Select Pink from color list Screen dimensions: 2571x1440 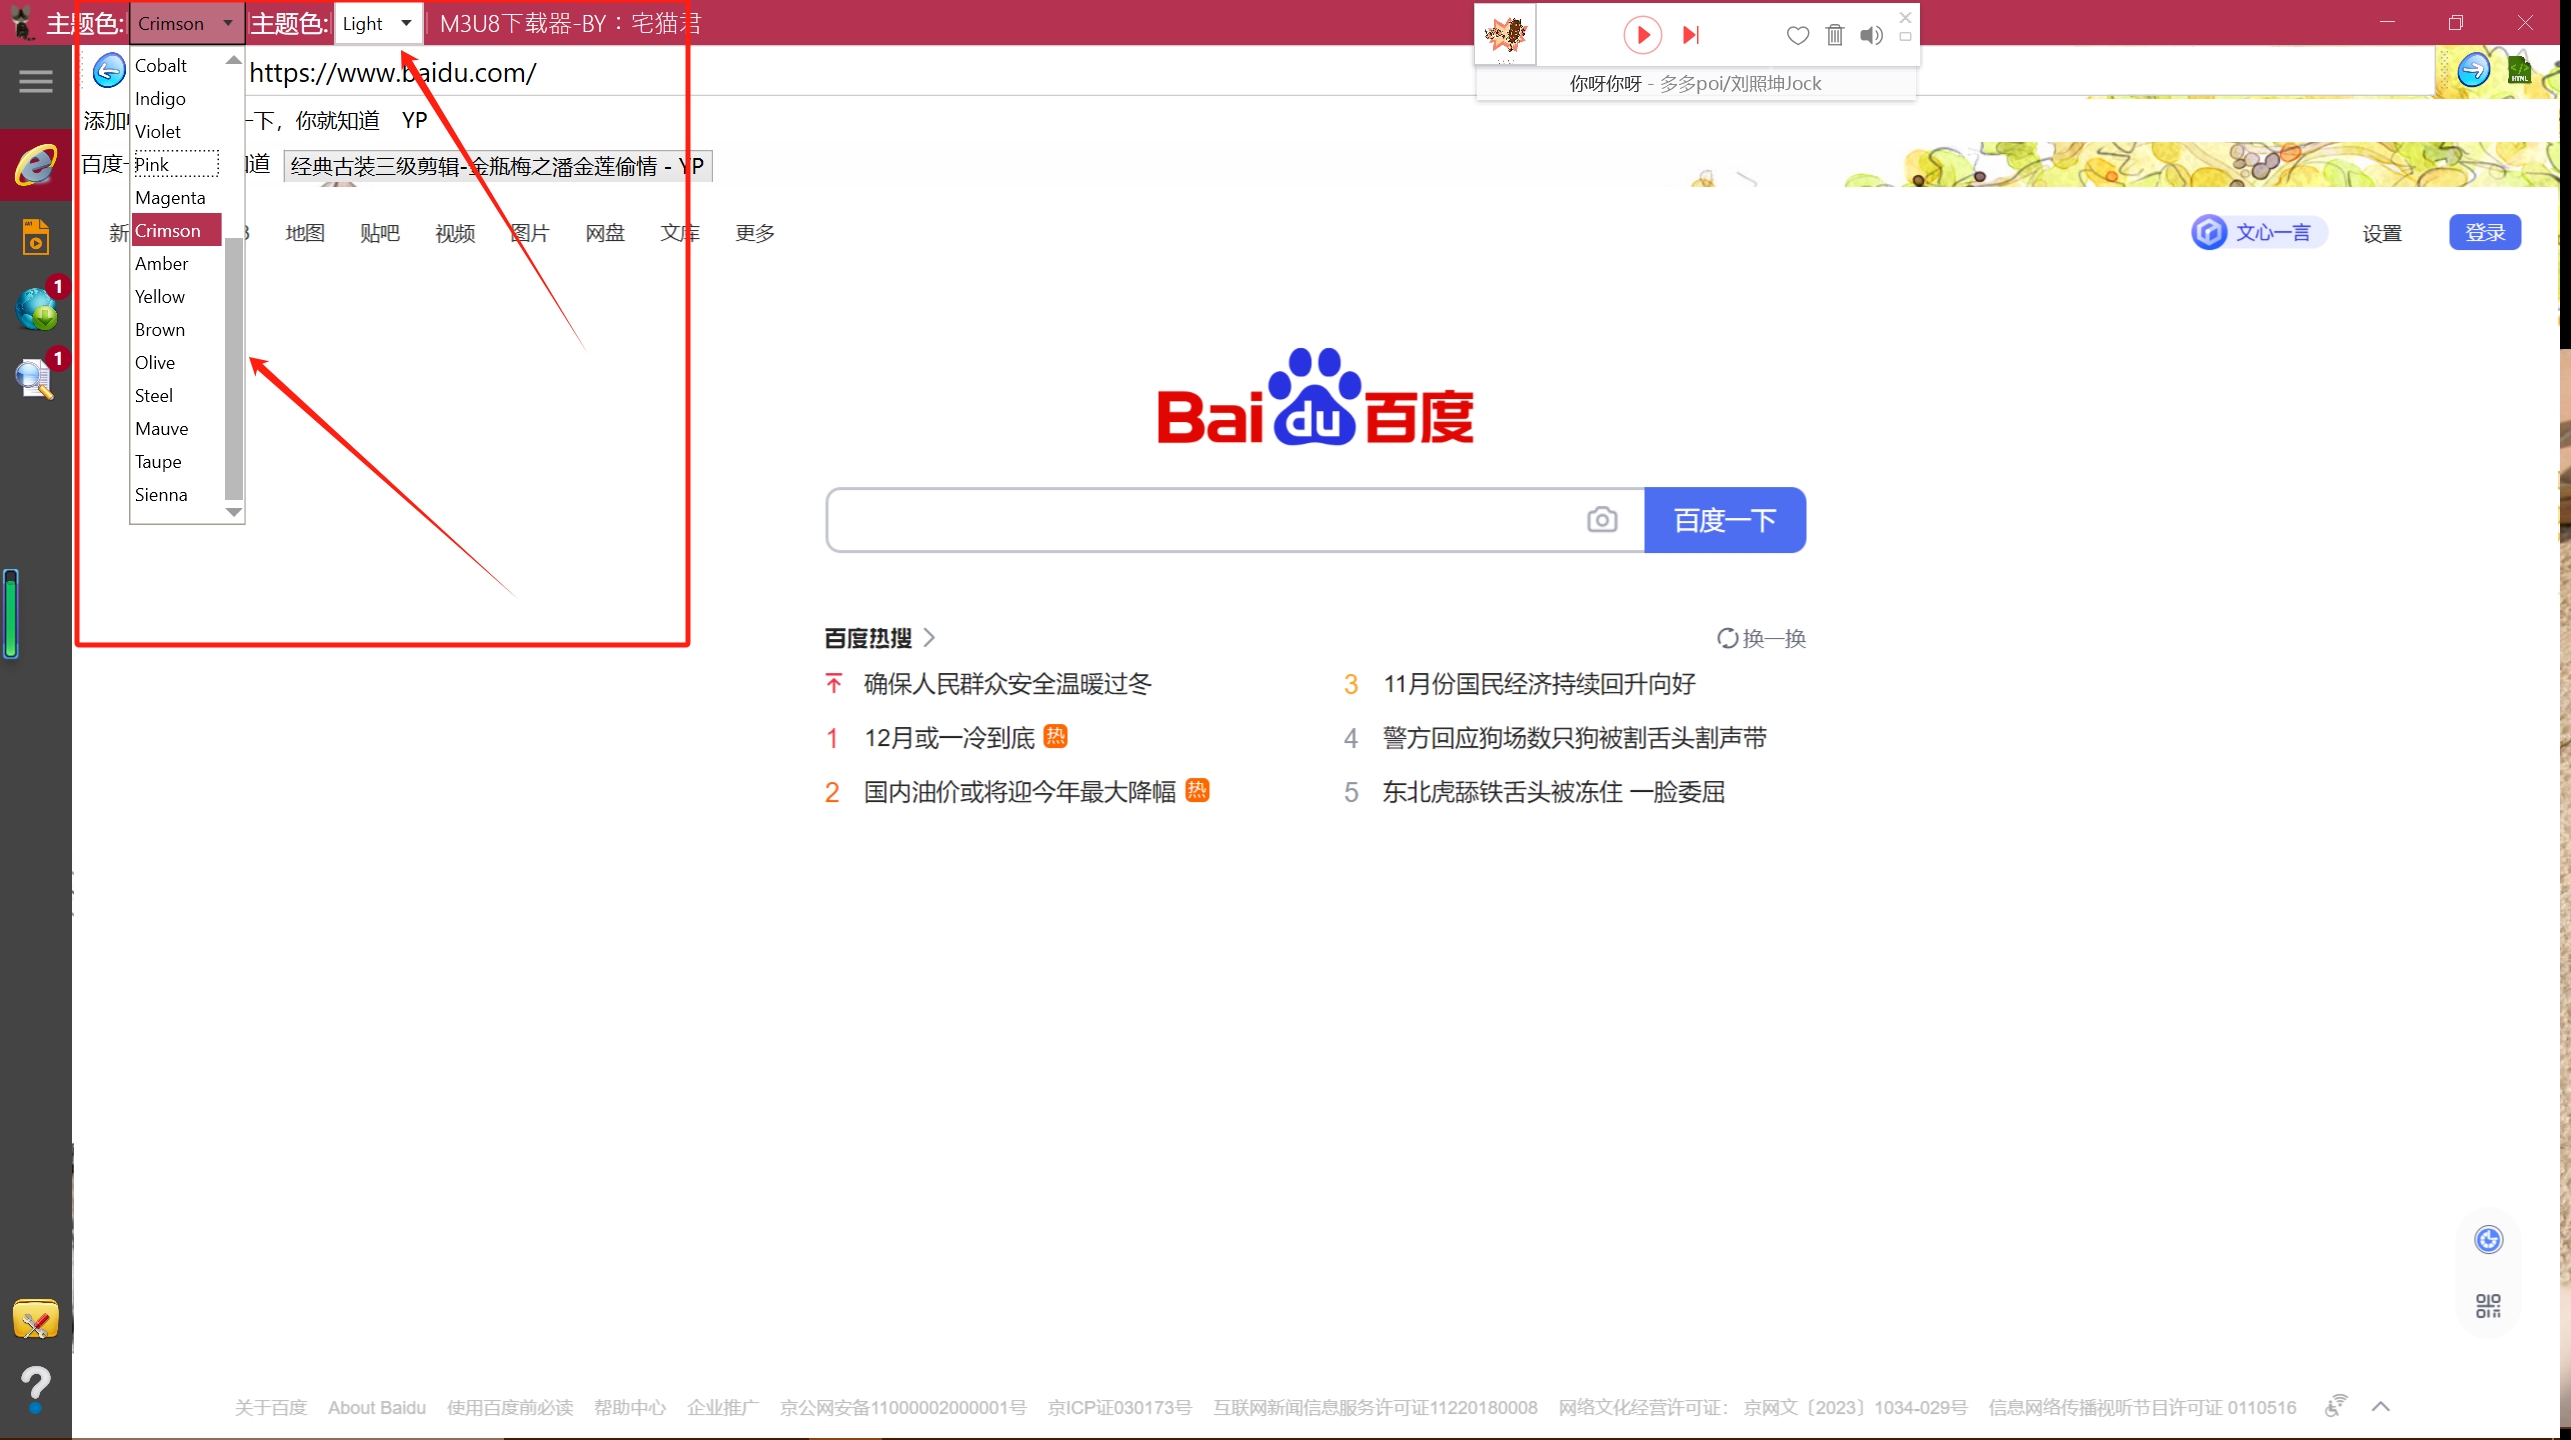[177, 164]
